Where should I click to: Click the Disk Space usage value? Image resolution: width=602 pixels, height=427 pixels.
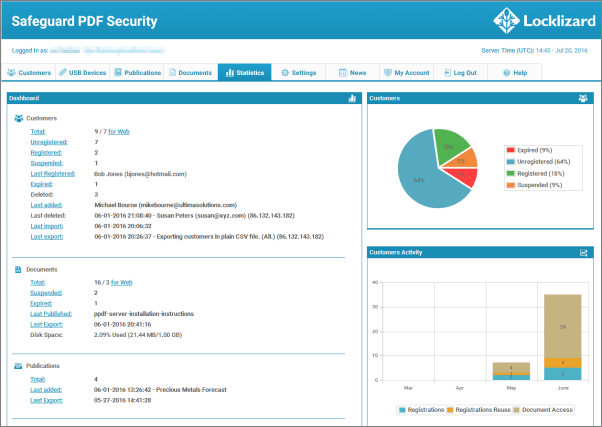(138, 335)
